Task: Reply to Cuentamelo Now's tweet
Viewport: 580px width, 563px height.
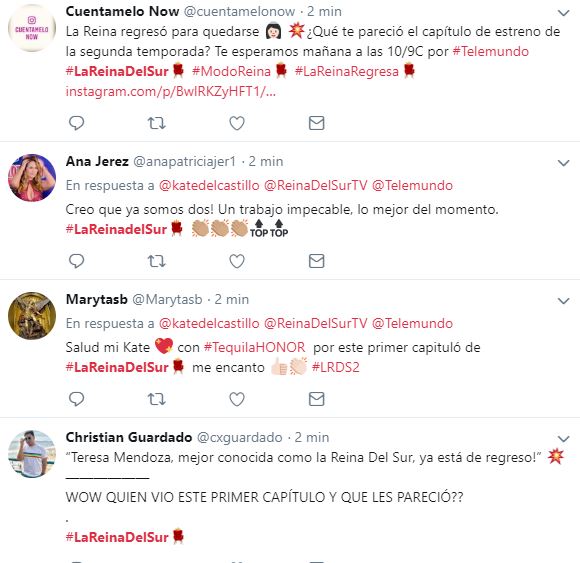Action: click(x=77, y=123)
